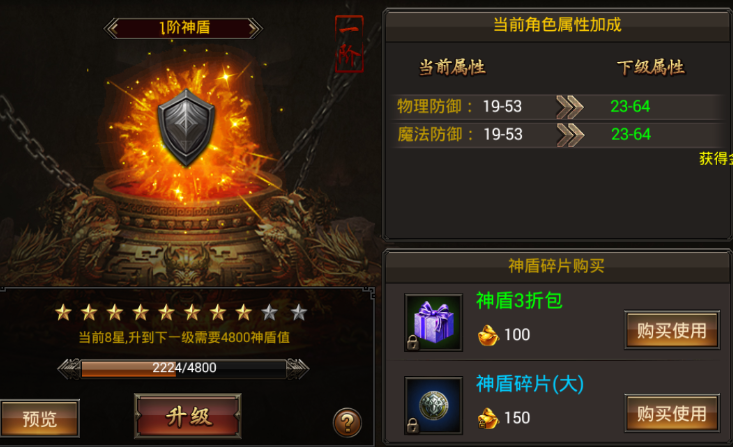733x447 pixels.
Task: Click 购买使用 for 神盾3折包
Action: (672, 330)
